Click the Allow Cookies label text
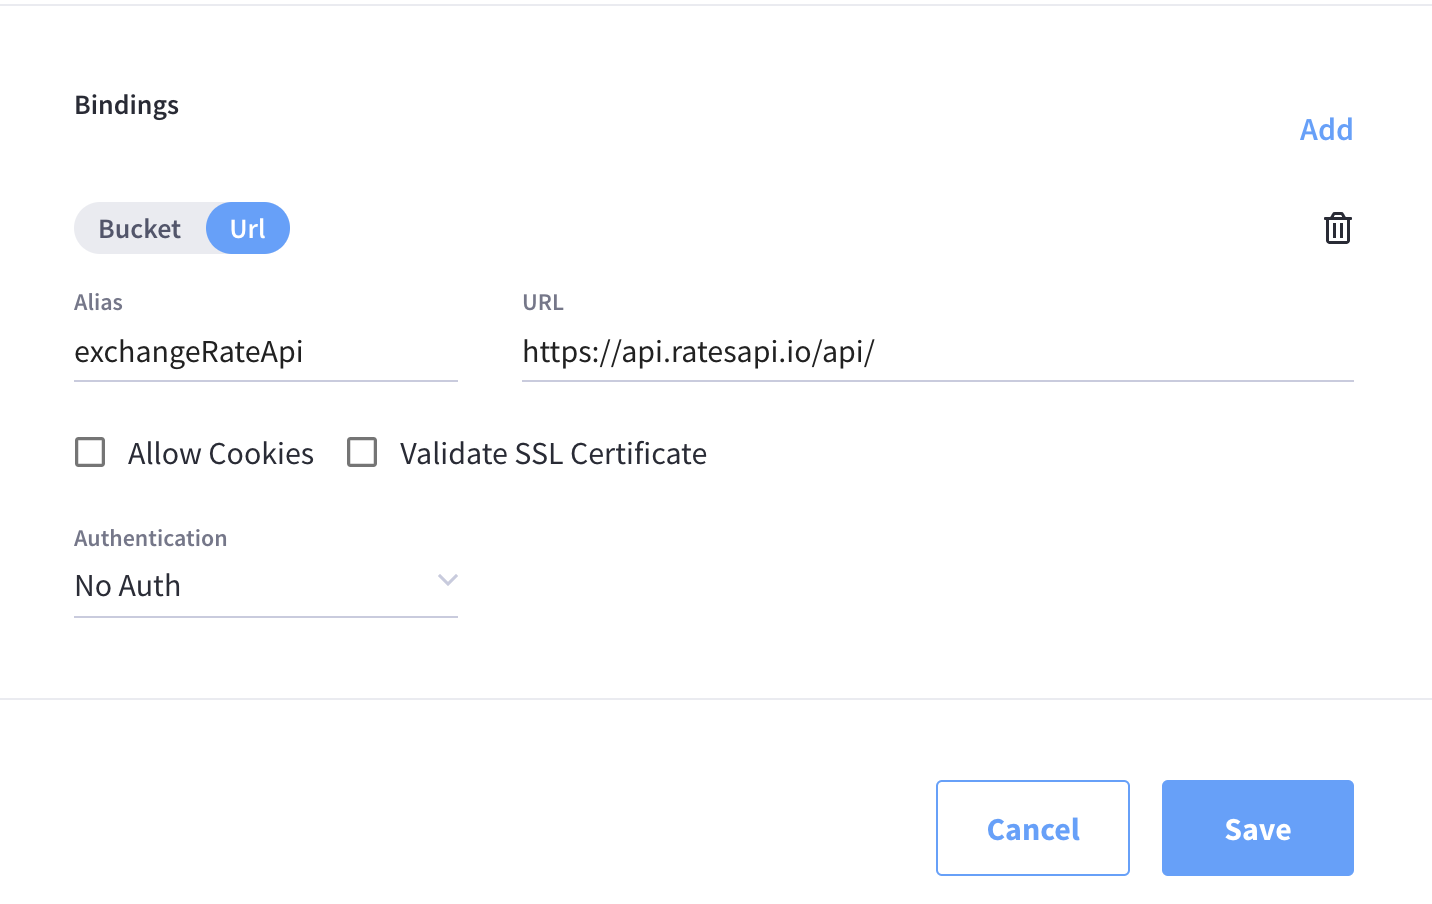 [221, 454]
